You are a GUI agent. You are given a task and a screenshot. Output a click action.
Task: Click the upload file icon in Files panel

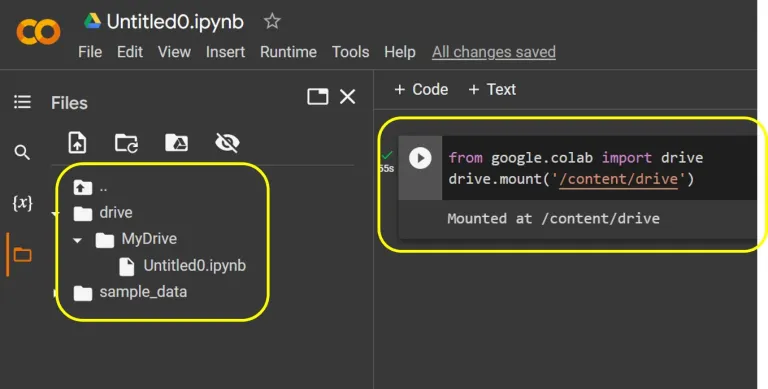coord(77,143)
